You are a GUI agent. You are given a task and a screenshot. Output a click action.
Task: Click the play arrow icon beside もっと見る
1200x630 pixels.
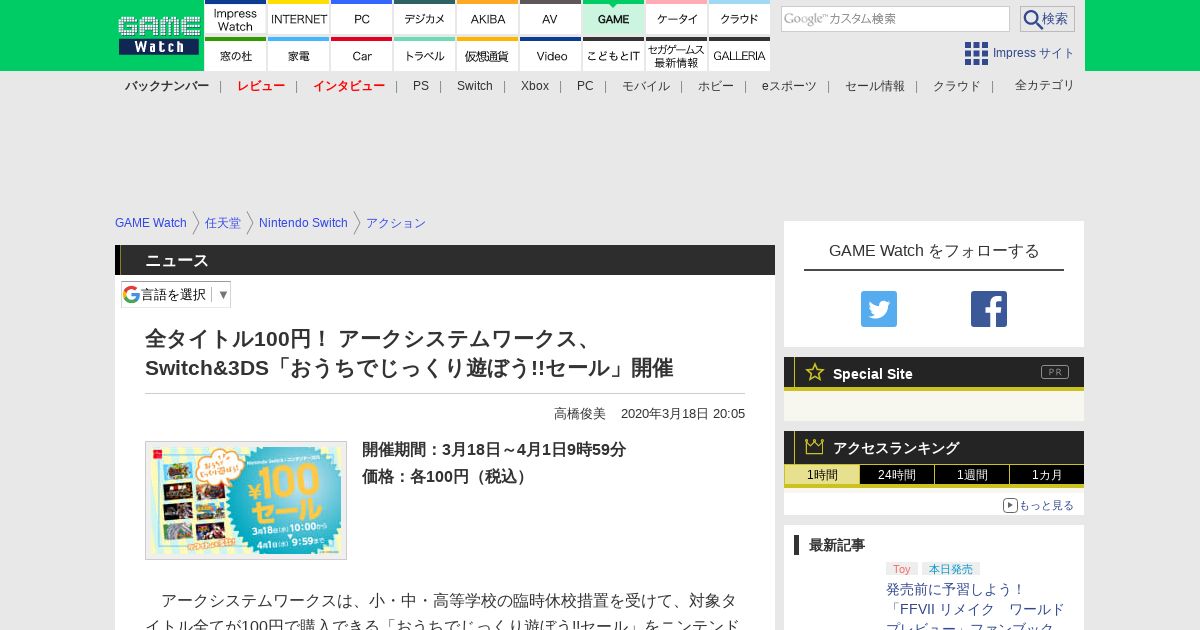pos(1010,505)
